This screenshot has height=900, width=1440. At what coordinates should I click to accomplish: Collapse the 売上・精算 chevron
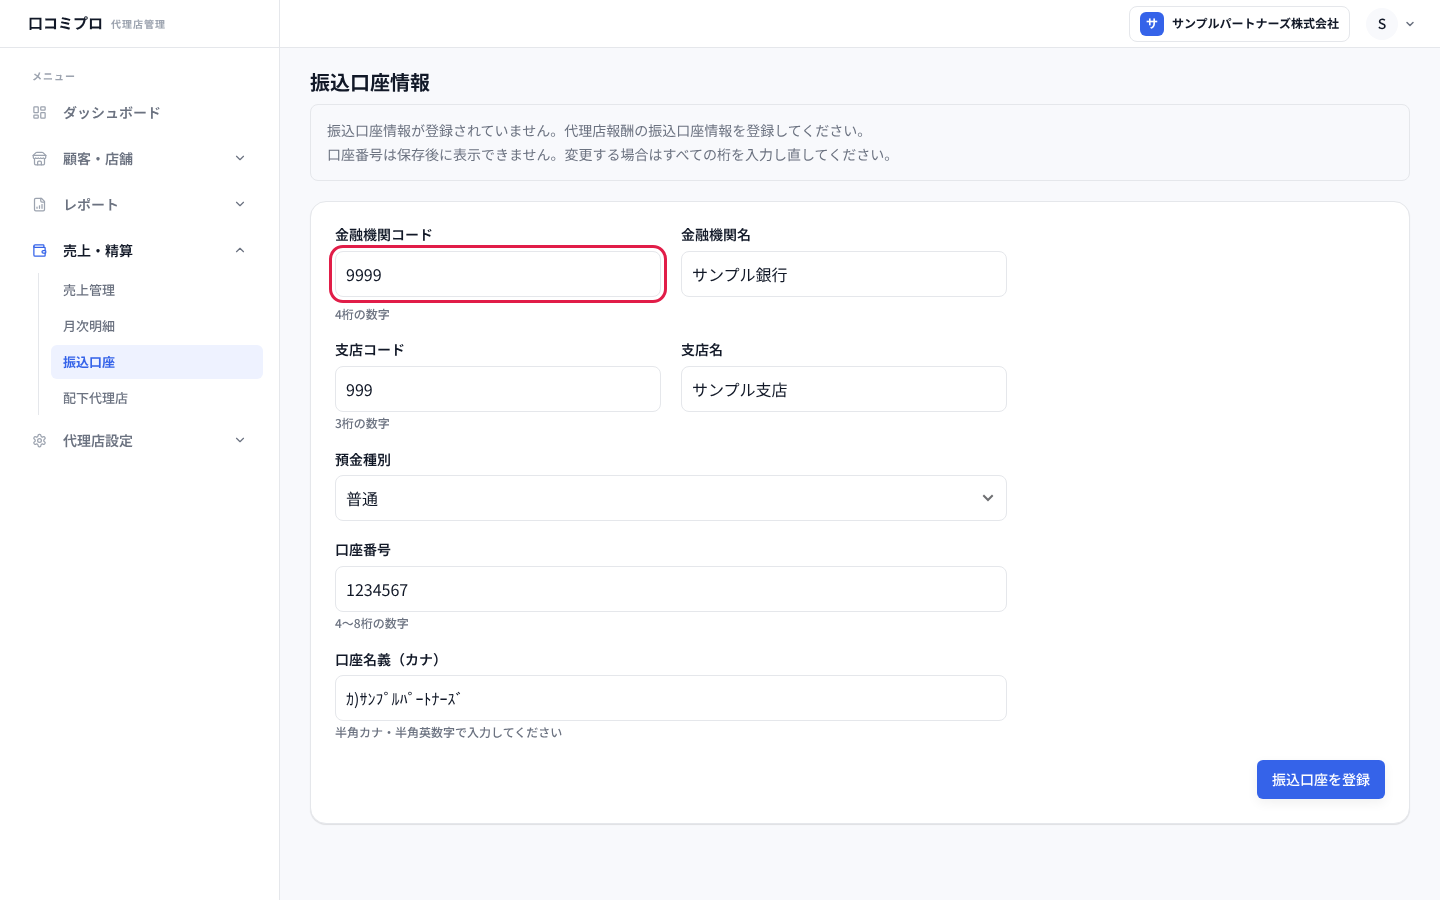coord(240,250)
